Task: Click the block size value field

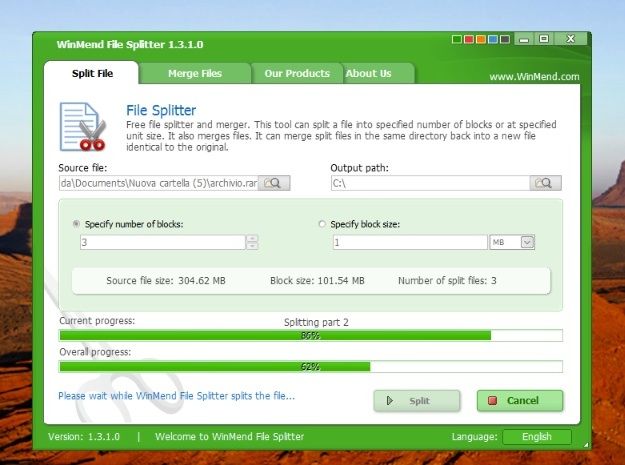Action: (x=410, y=242)
